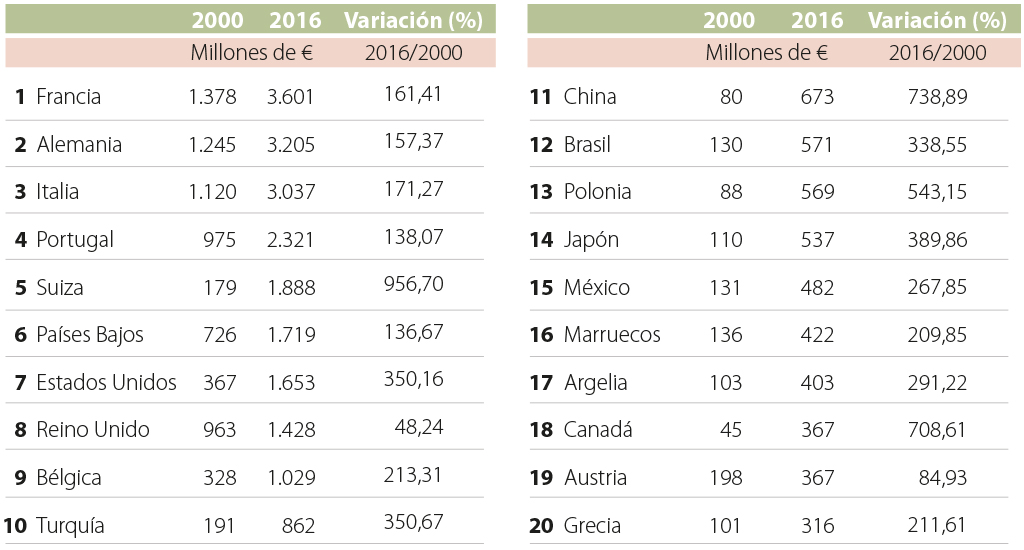Viewport: 1024px width, 550px height.
Task: Click the Brasil country name
Action: pos(587,145)
